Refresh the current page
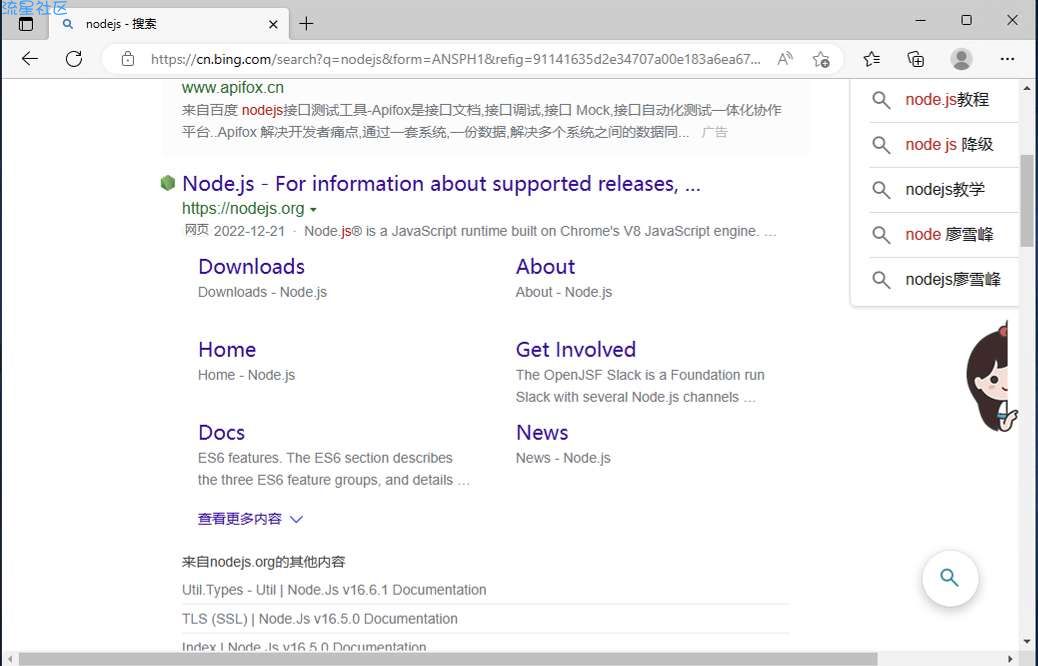This screenshot has width=1038, height=666. (74, 59)
